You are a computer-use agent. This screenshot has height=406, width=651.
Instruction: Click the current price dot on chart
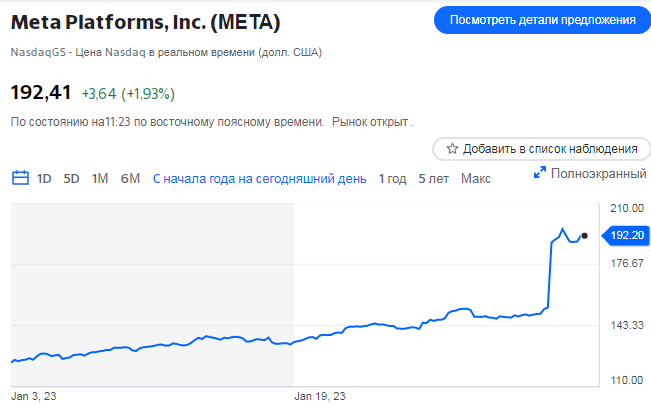point(585,236)
